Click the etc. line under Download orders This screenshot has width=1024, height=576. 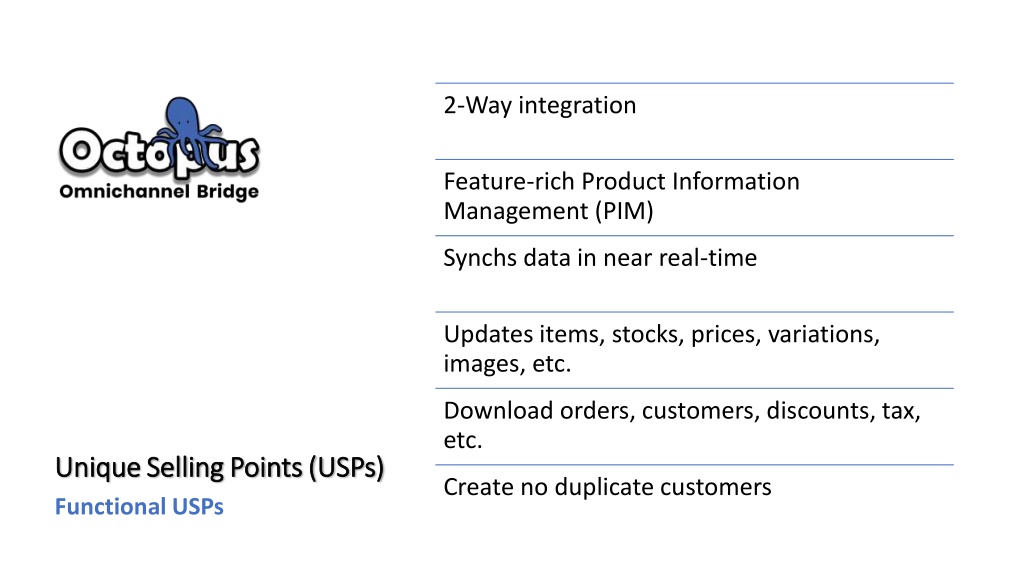pos(462,440)
